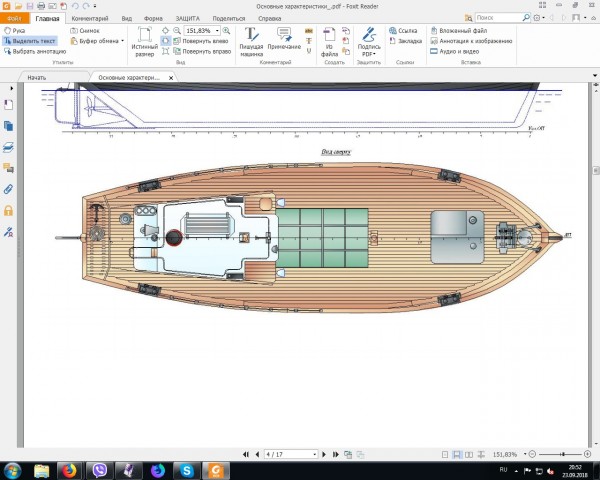Open the Attachments paperclip panel
Viewport: 600px width, 480px height.
[8, 188]
